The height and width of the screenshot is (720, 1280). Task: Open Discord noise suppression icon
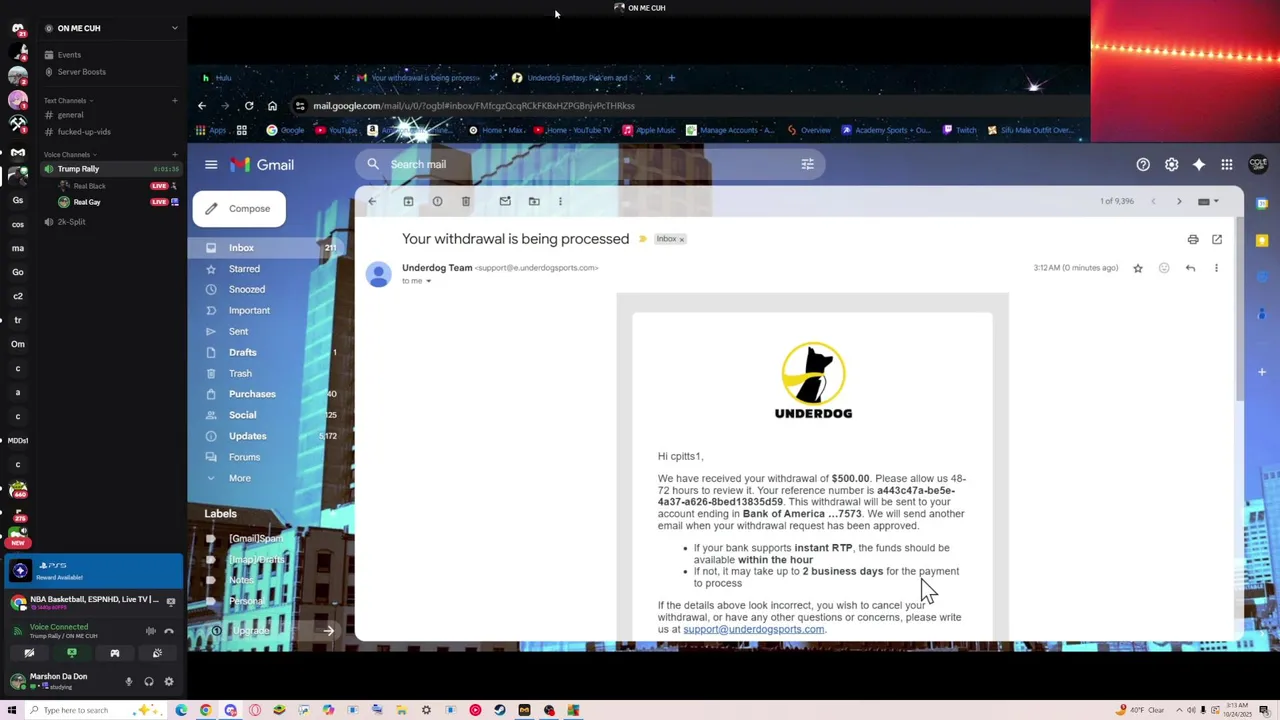click(x=151, y=631)
